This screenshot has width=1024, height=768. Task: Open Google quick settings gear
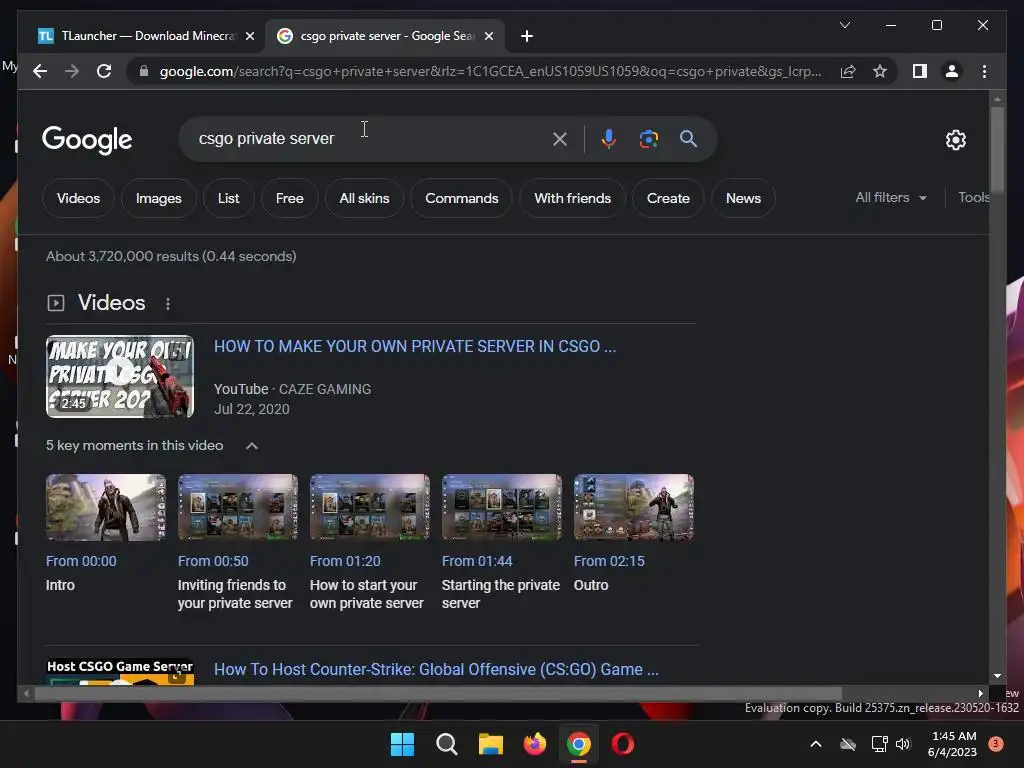tap(955, 139)
